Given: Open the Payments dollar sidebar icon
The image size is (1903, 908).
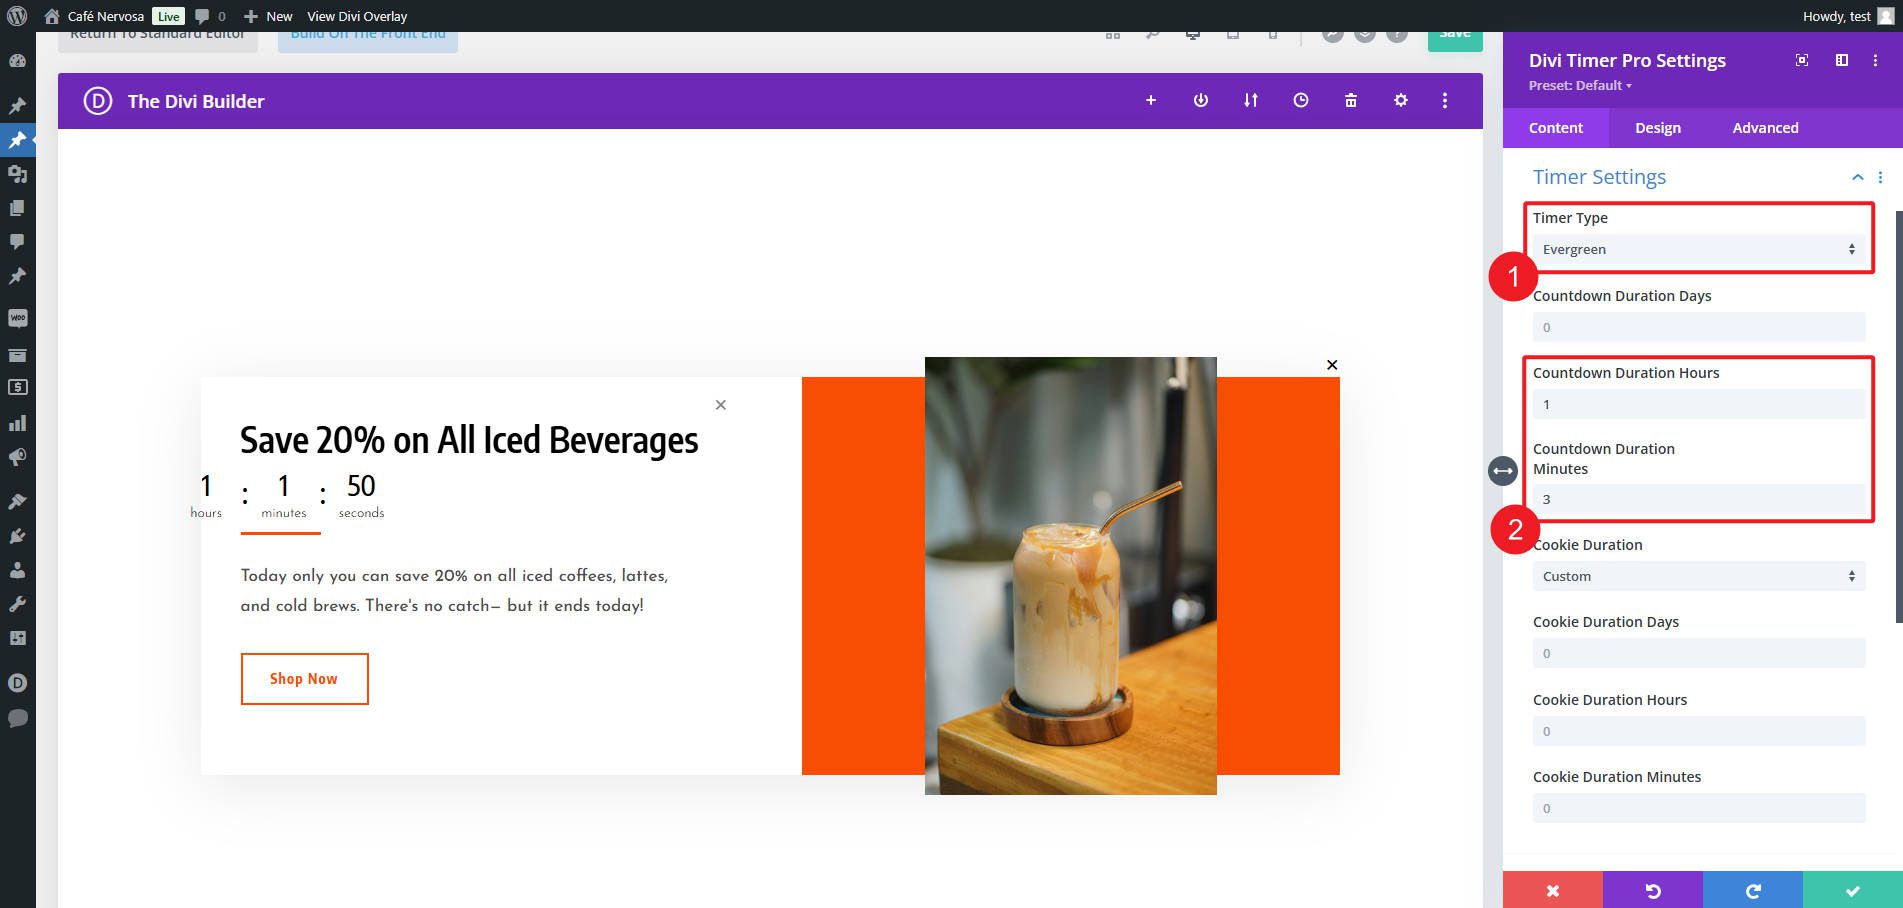Looking at the screenshot, I should tap(17, 387).
